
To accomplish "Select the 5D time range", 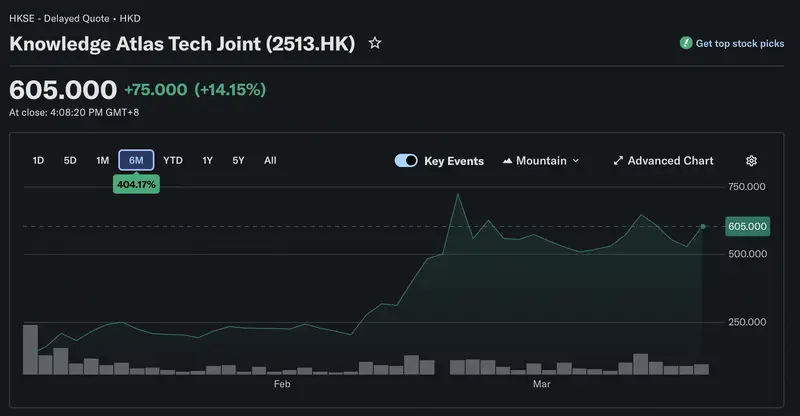I will tap(70, 160).
